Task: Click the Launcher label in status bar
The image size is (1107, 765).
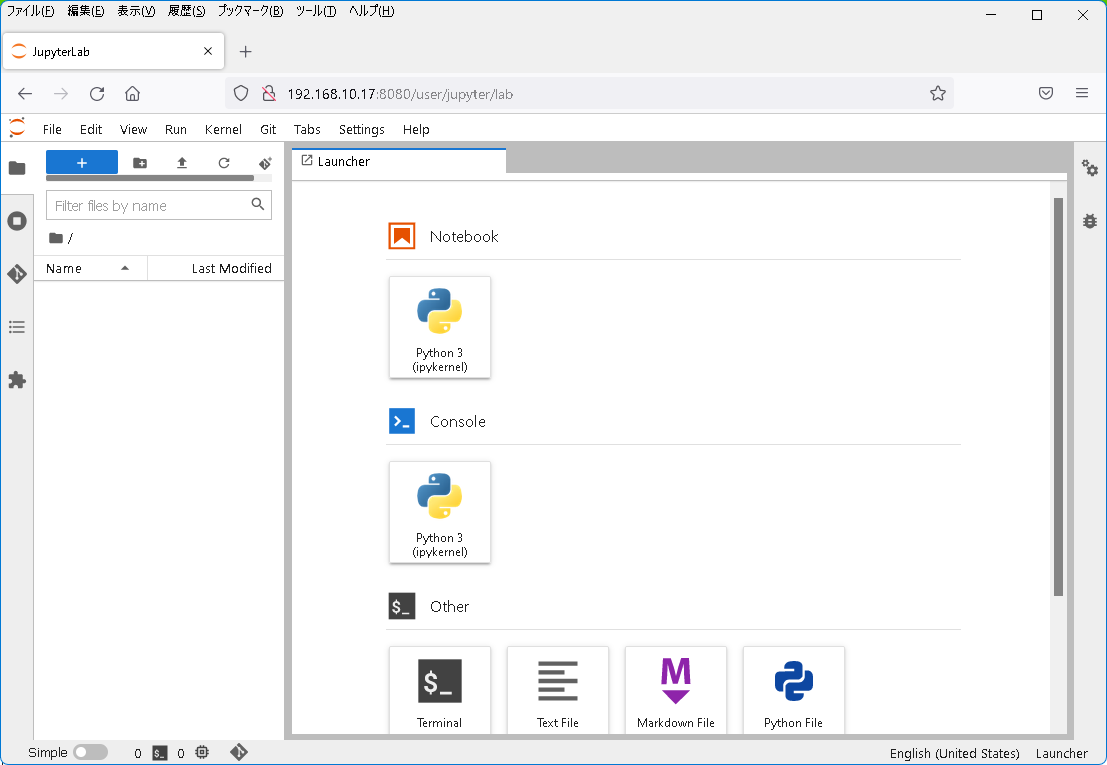Action: tap(1061, 753)
